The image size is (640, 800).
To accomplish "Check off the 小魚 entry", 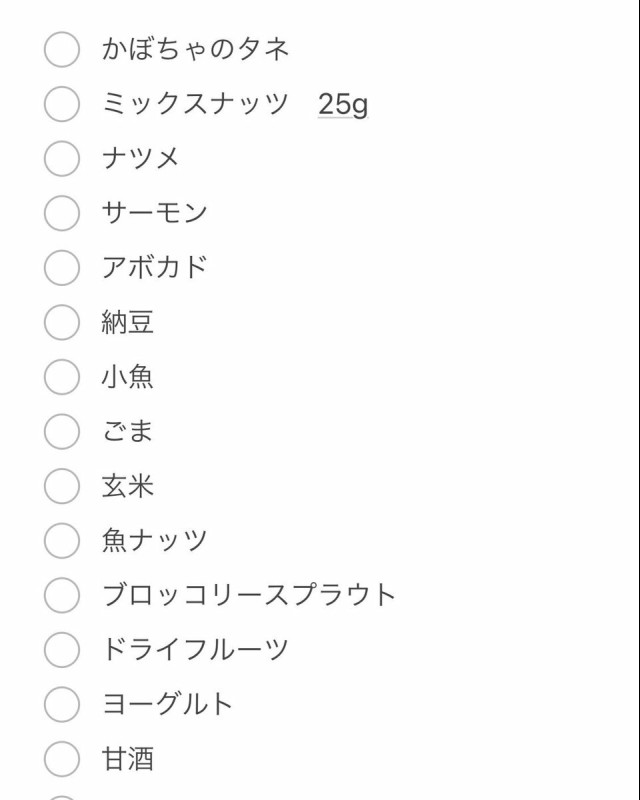I will point(61,377).
